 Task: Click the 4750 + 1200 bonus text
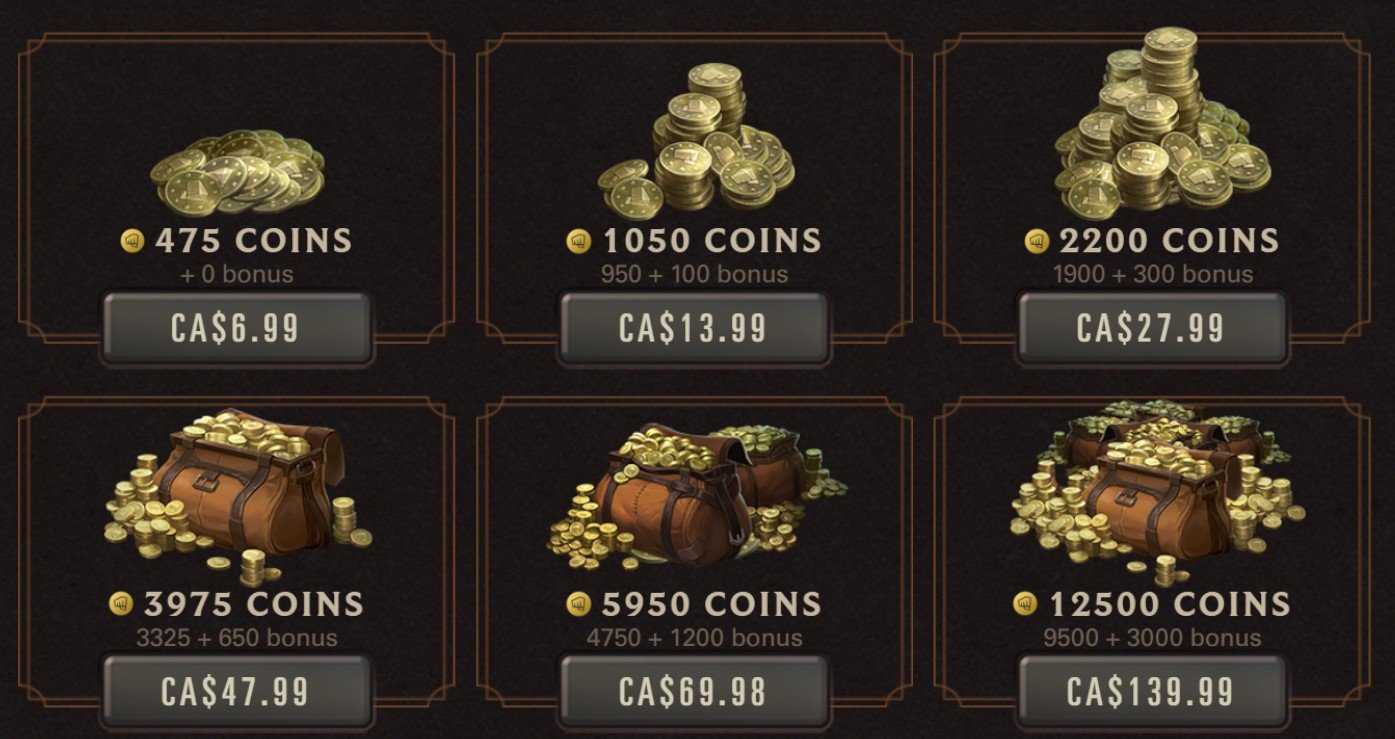pyautogui.click(x=694, y=637)
